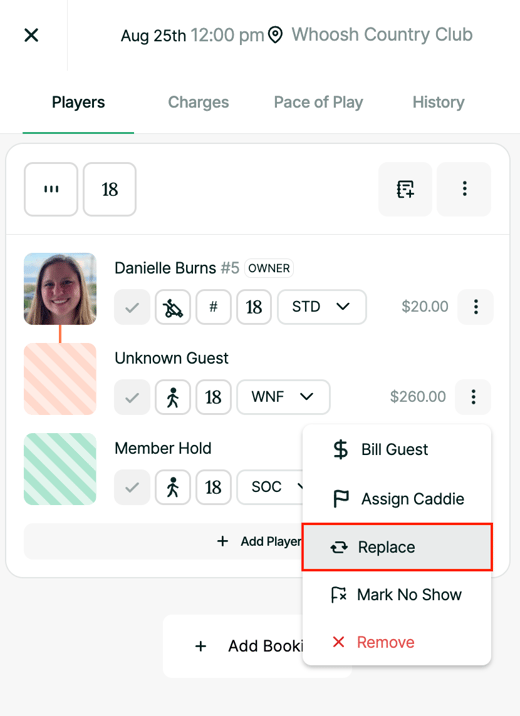Open Unknown Guest's three-dot menu

coord(473,397)
